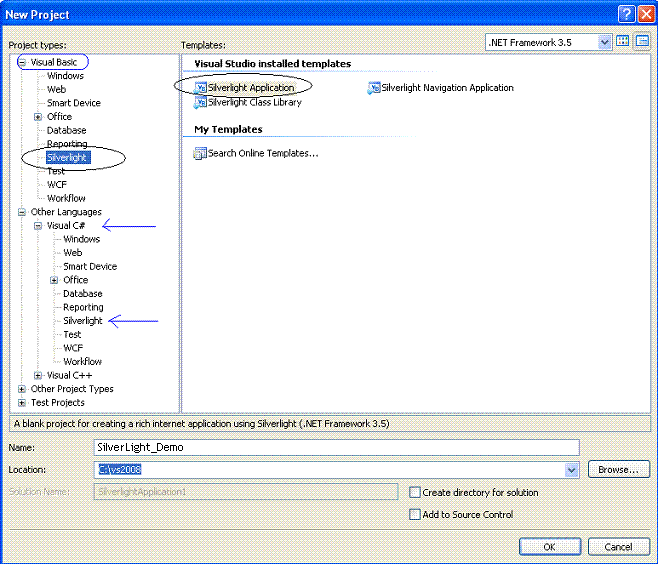The height and width of the screenshot is (564, 658).
Task: Select the Visual C# project type
Action: pyautogui.click(x=66, y=226)
